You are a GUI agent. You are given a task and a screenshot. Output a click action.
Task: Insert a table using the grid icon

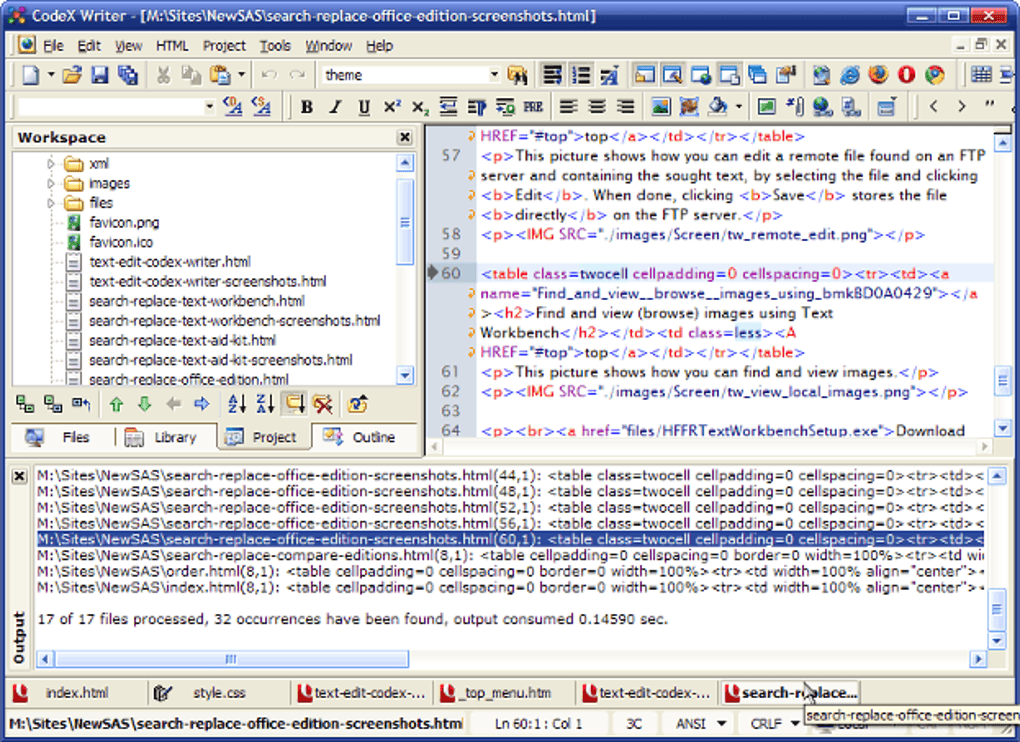pyautogui.click(x=981, y=75)
